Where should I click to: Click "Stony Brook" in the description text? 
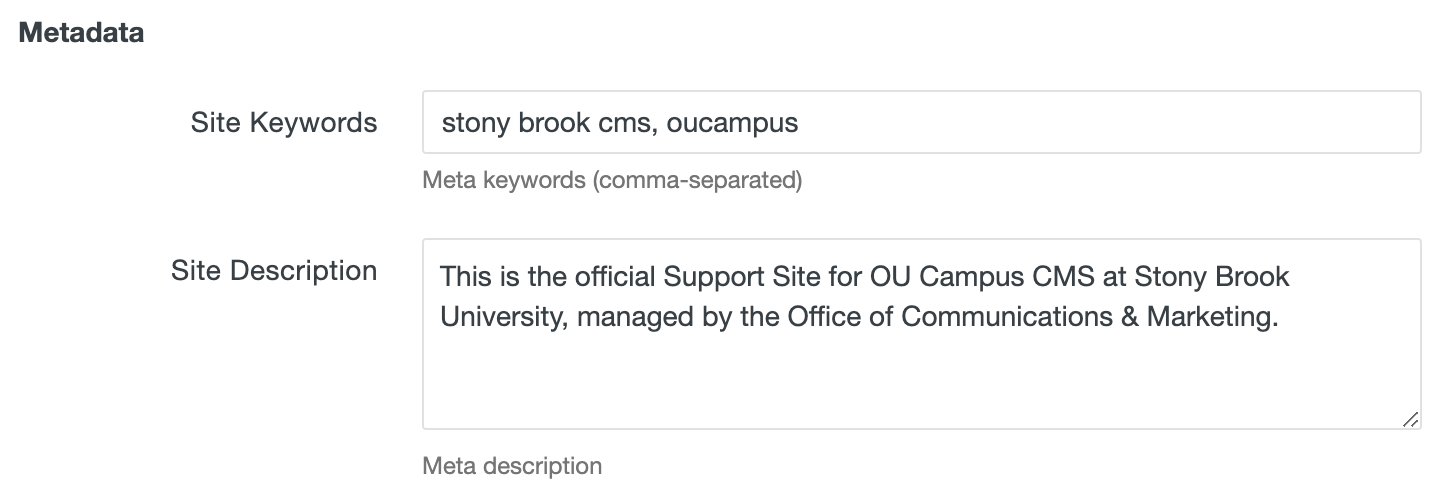[1226, 276]
